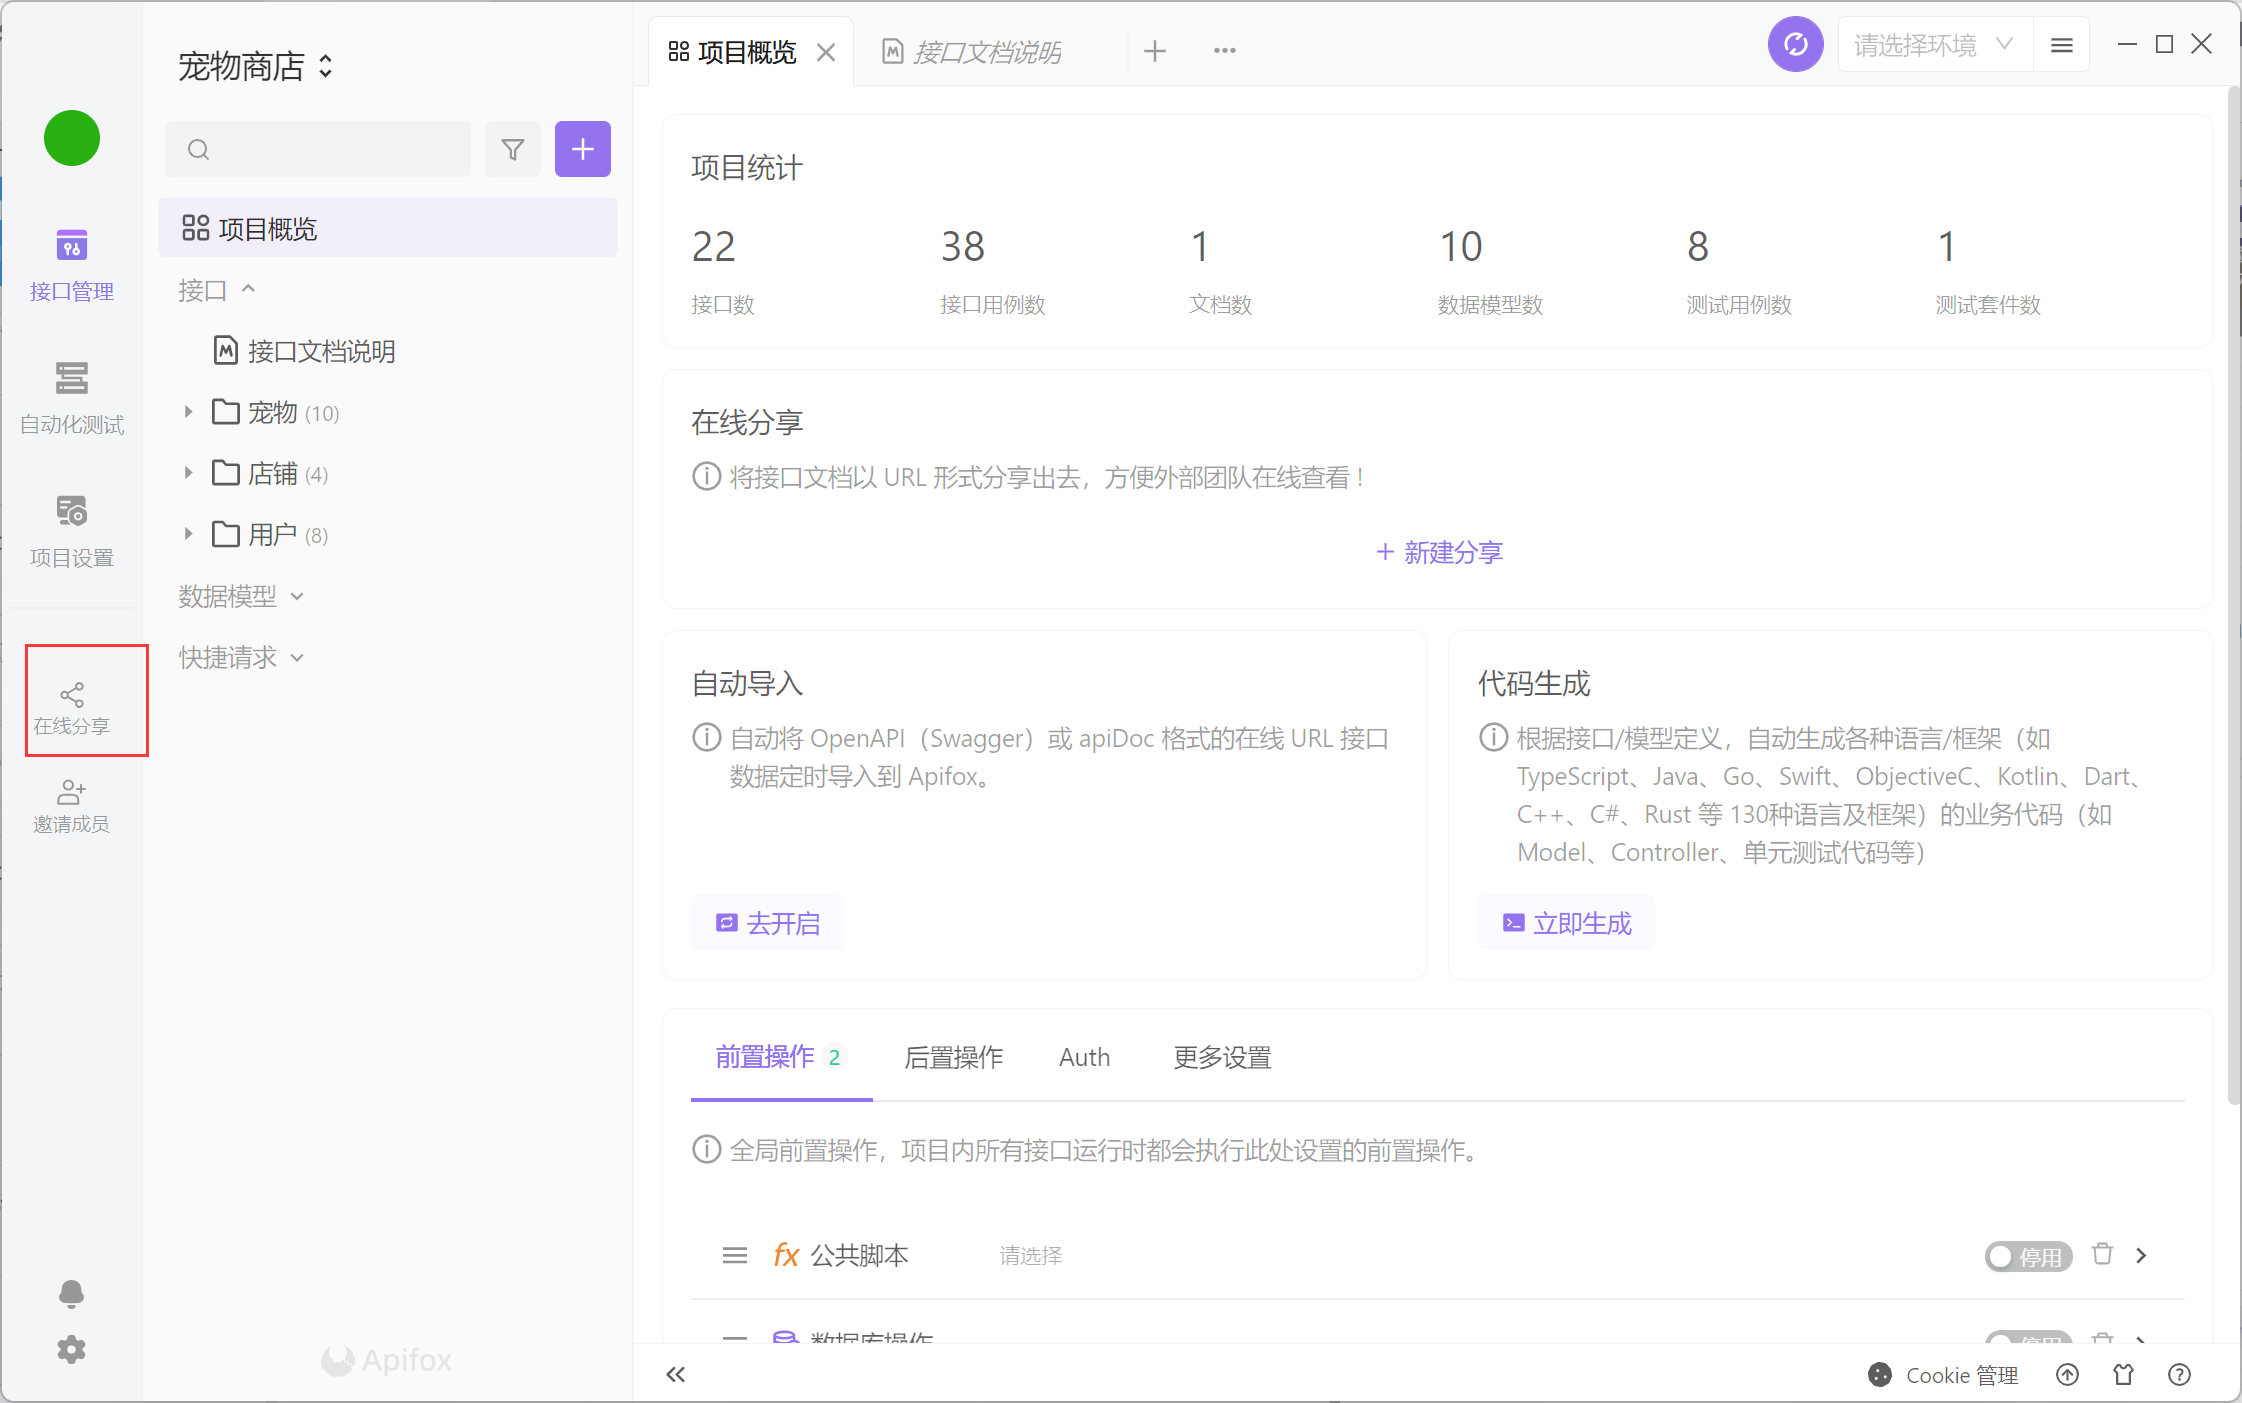Delete the 公共脚本 row with trash icon
Screen dimensions: 2242x1403
(2102, 1254)
